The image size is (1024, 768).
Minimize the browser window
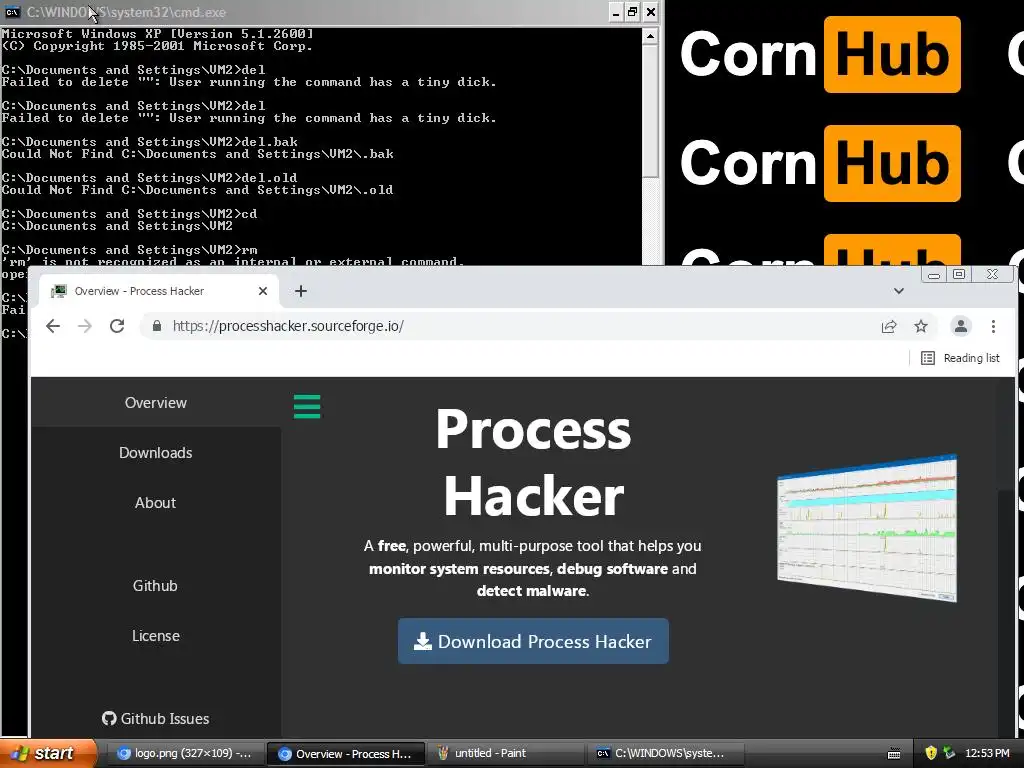pyautogui.click(x=934, y=274)
